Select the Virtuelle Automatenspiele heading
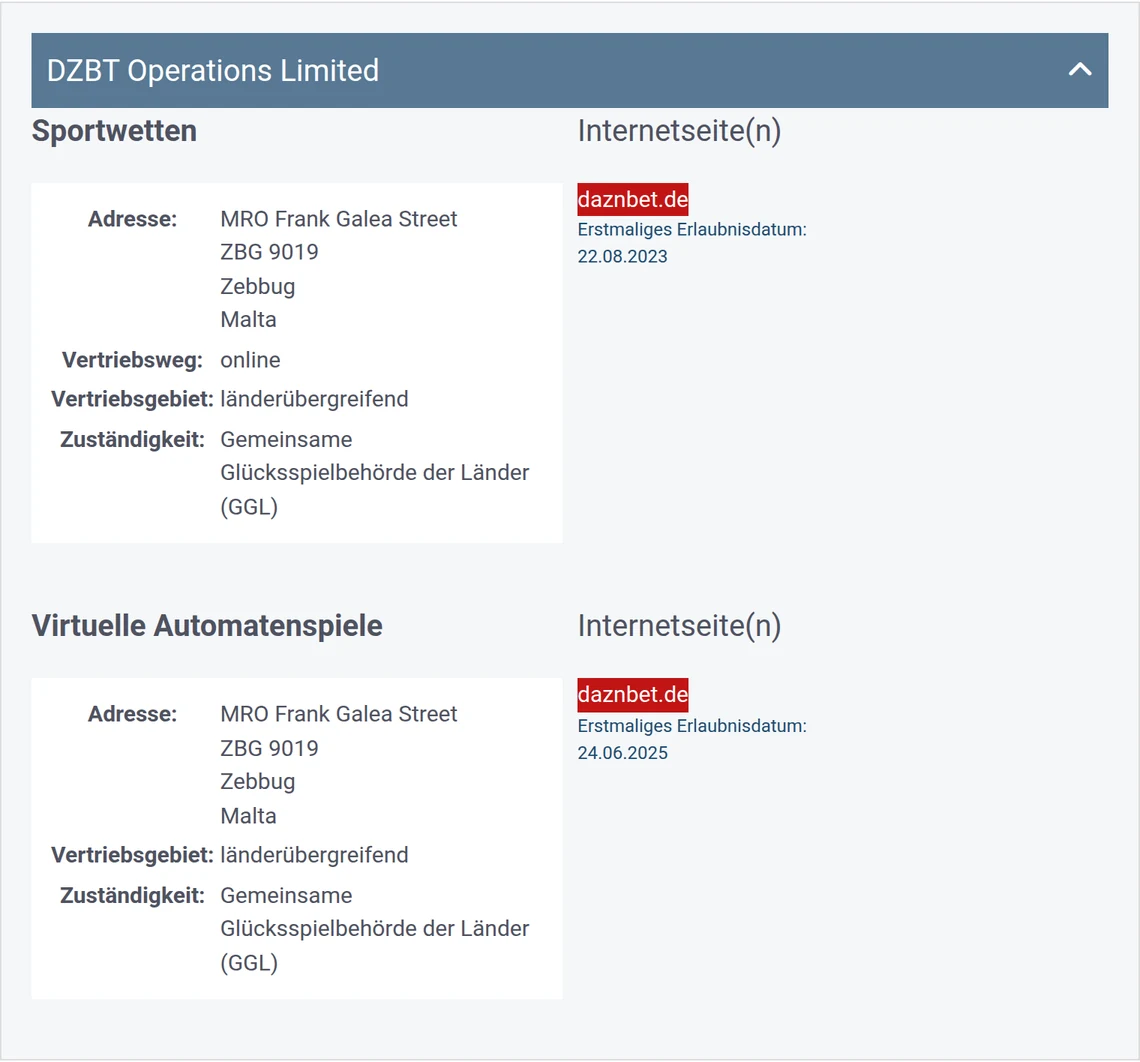The width and height of the screenshot is (1140, 1062). click(x=207, y=626)
